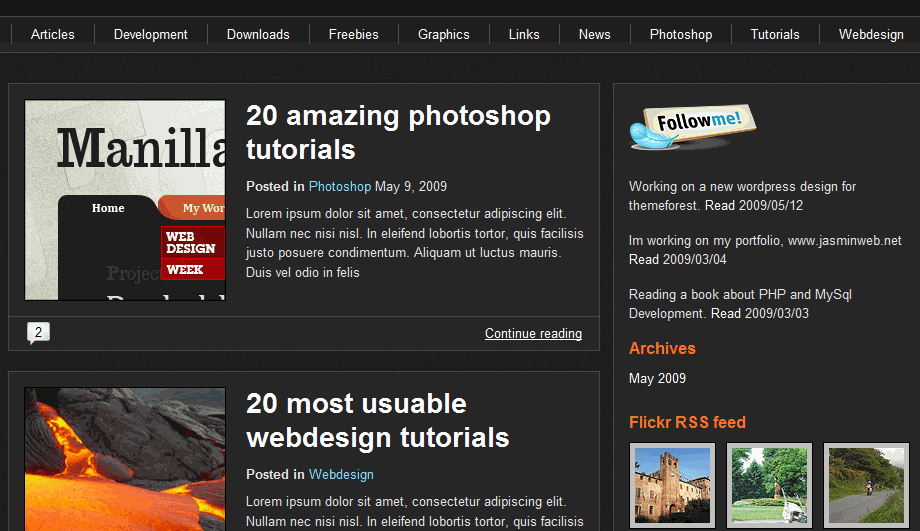
Task: Click the Links navigation item
Action: pyautogui.click(x=524, y=35)
